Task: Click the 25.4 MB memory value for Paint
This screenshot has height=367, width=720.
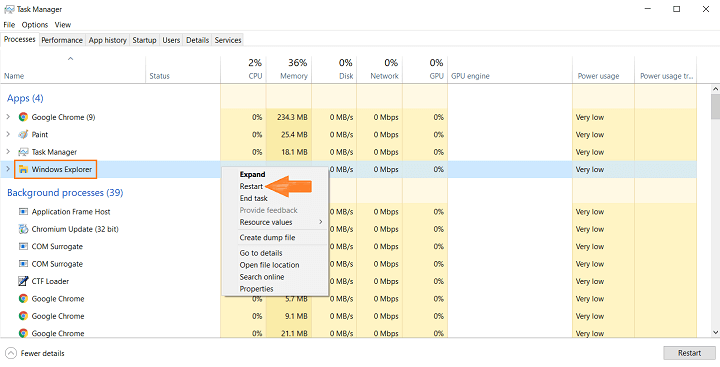Action: tap(294, 135)
